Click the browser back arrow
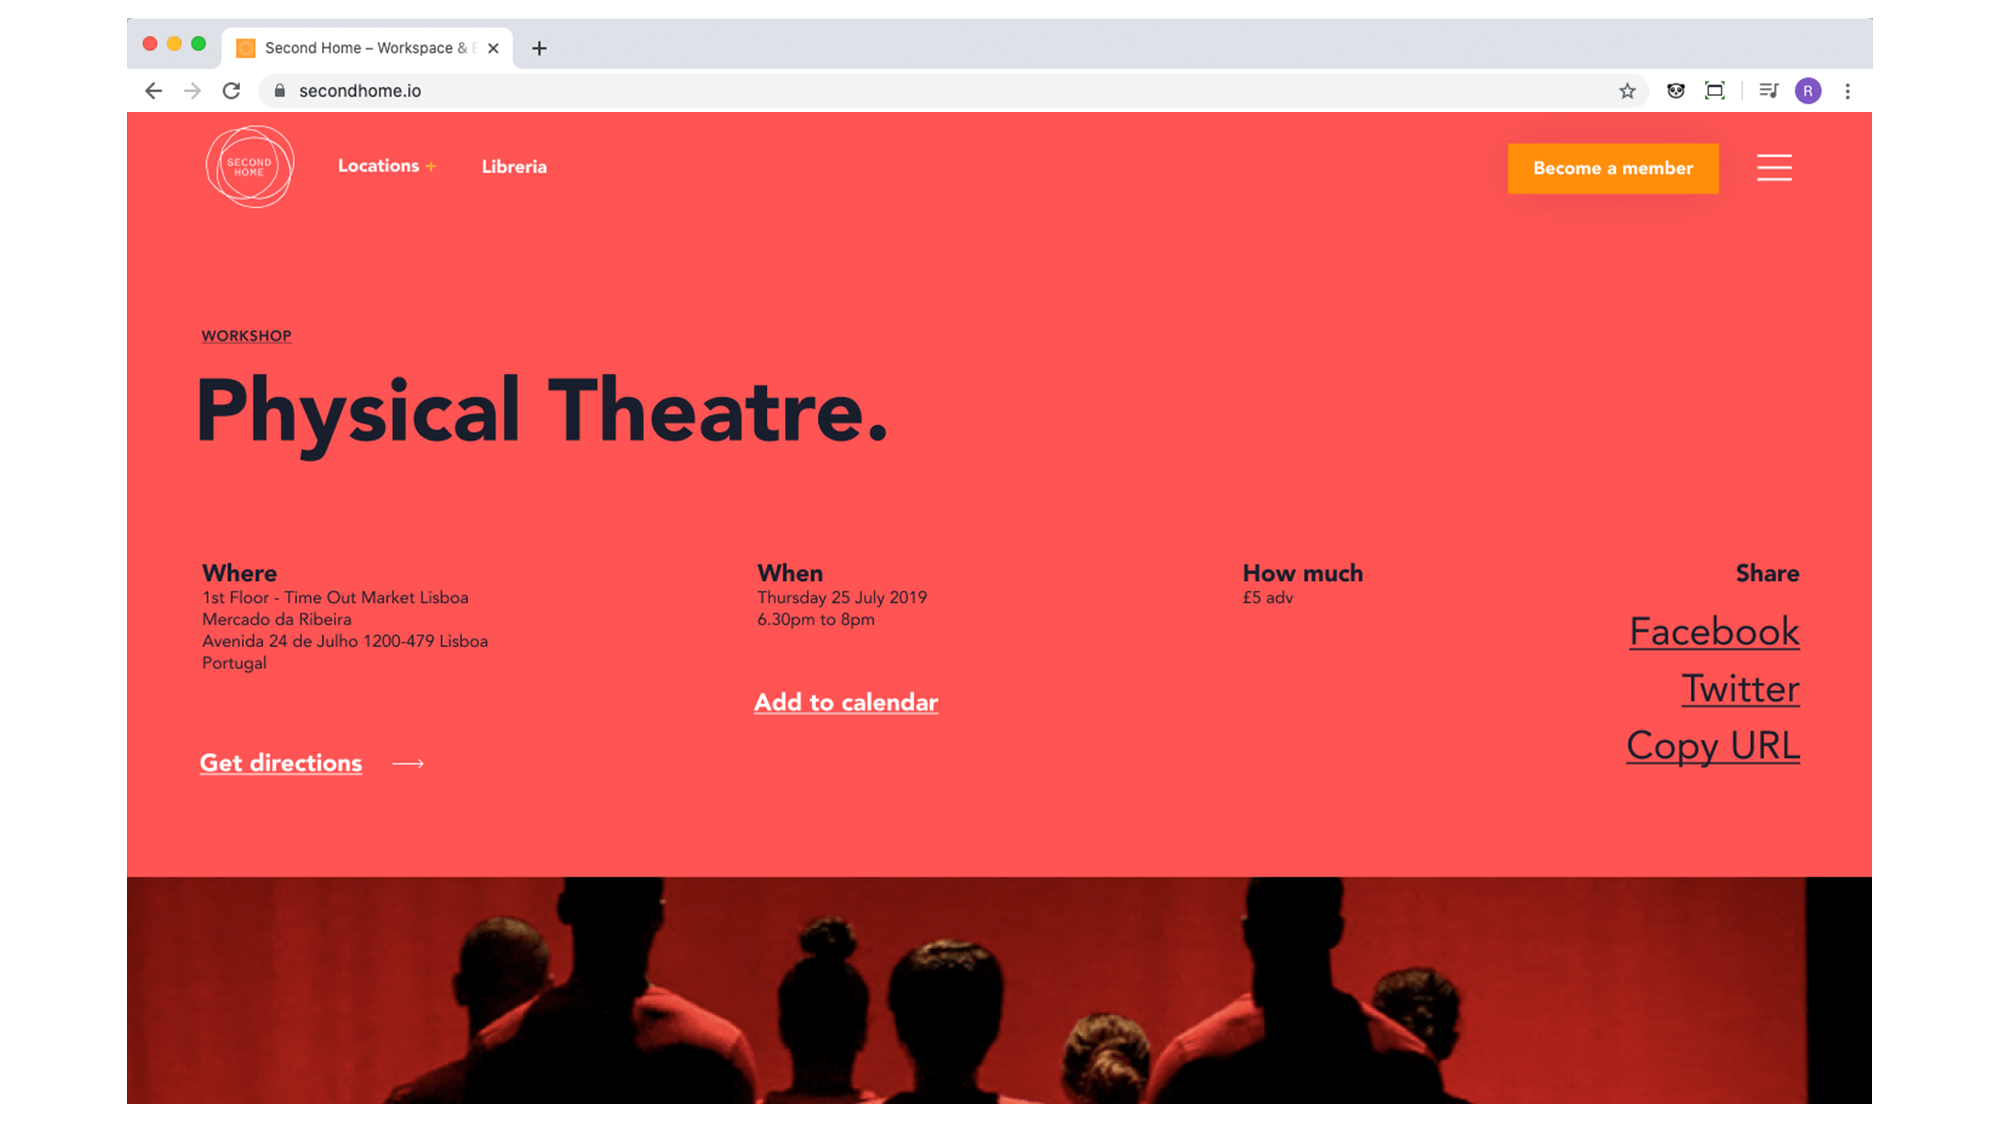This screenshot has height=1125, width=2000. [x=153, y=91]
